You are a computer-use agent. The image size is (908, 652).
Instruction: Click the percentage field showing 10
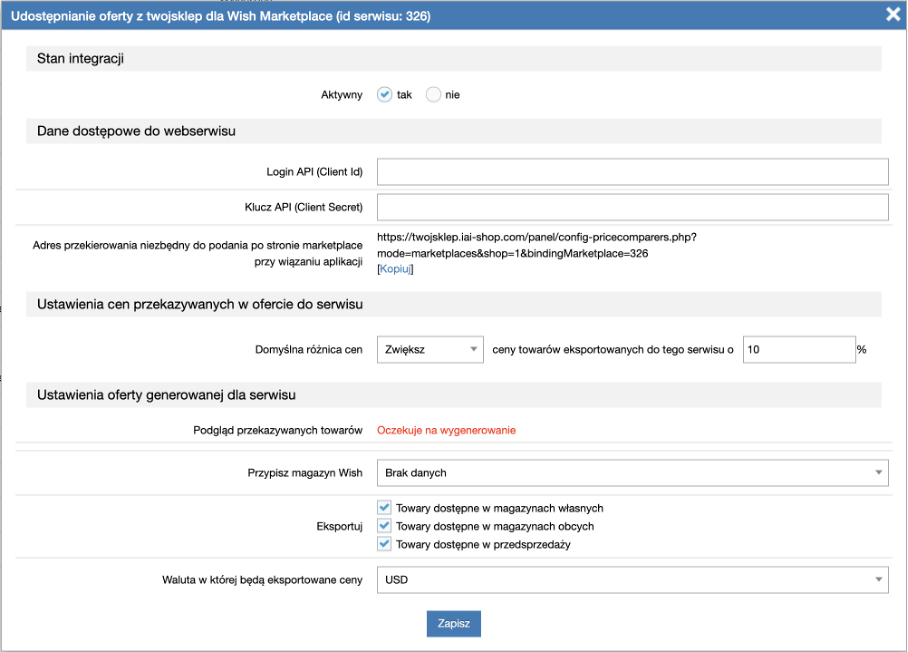[x=797, y=350]
